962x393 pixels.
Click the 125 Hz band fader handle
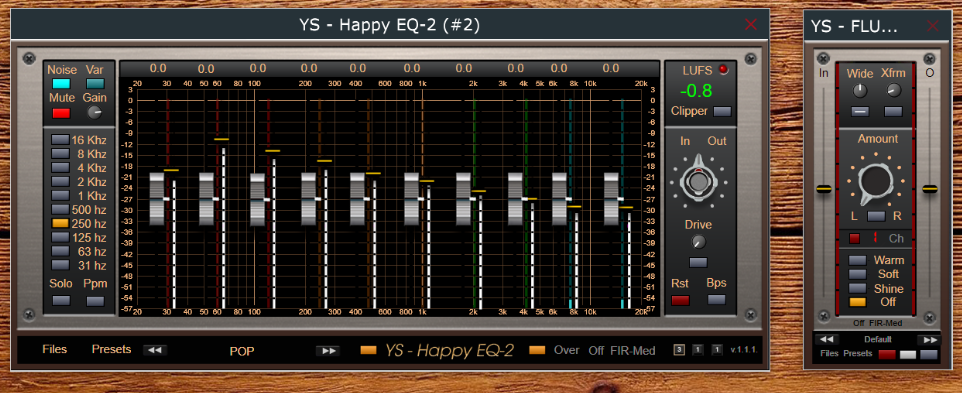pyautogui.click(x=258, y=199)
